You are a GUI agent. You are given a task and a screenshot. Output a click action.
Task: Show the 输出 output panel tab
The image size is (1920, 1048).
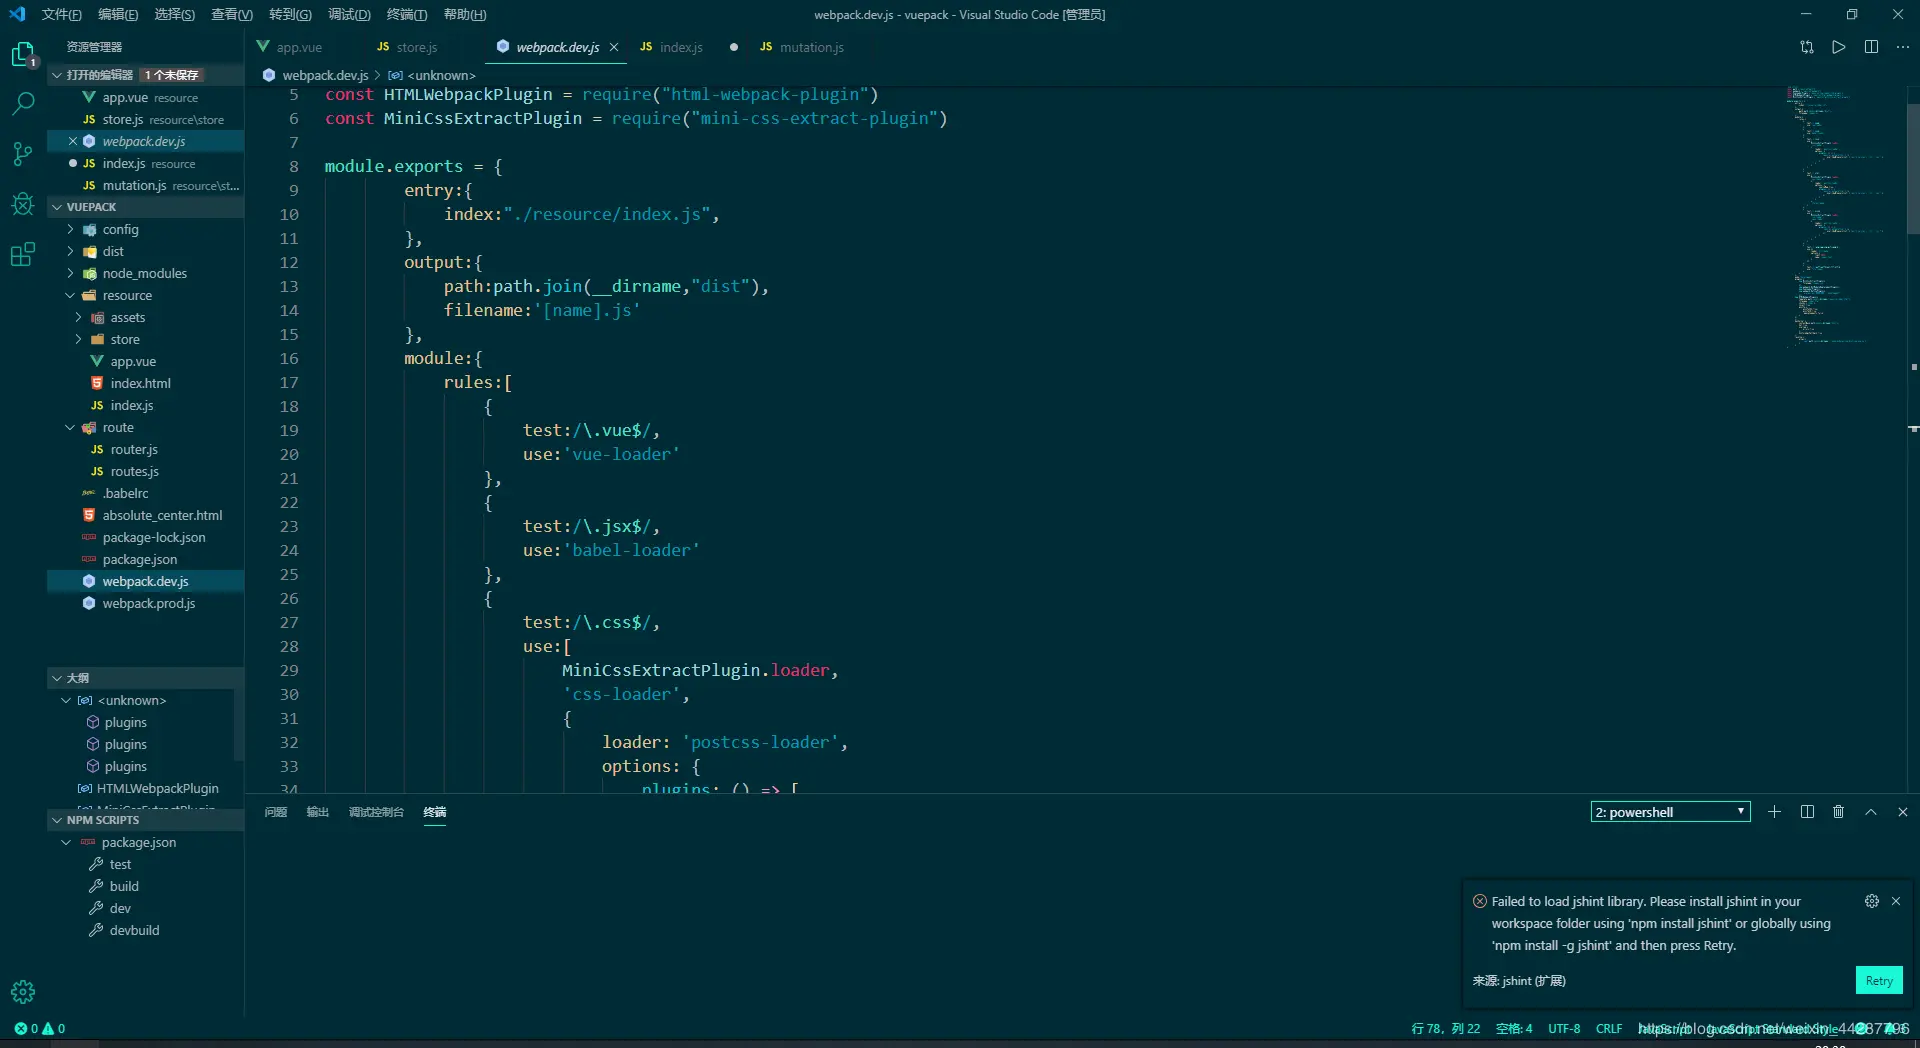317,812
